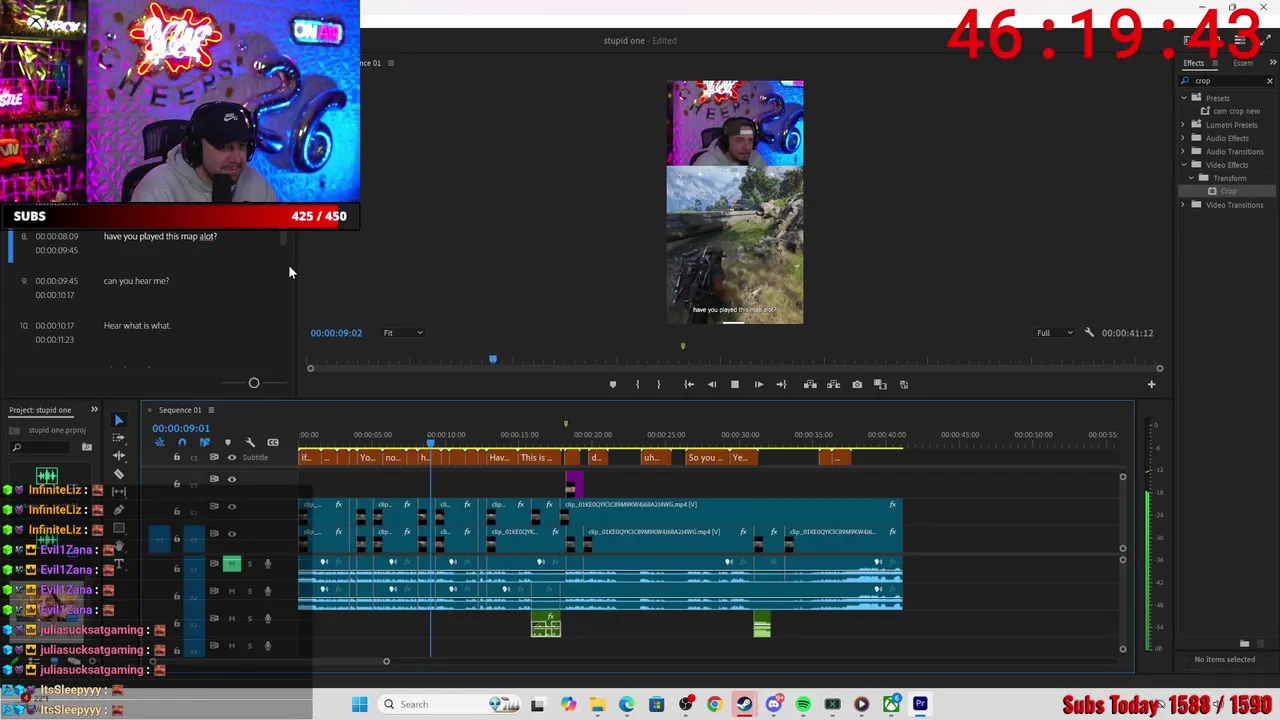Click the Add Marker icon in the timeline header
The height and width of the screenshot is (720, 1280).
[x=227, y=442]
